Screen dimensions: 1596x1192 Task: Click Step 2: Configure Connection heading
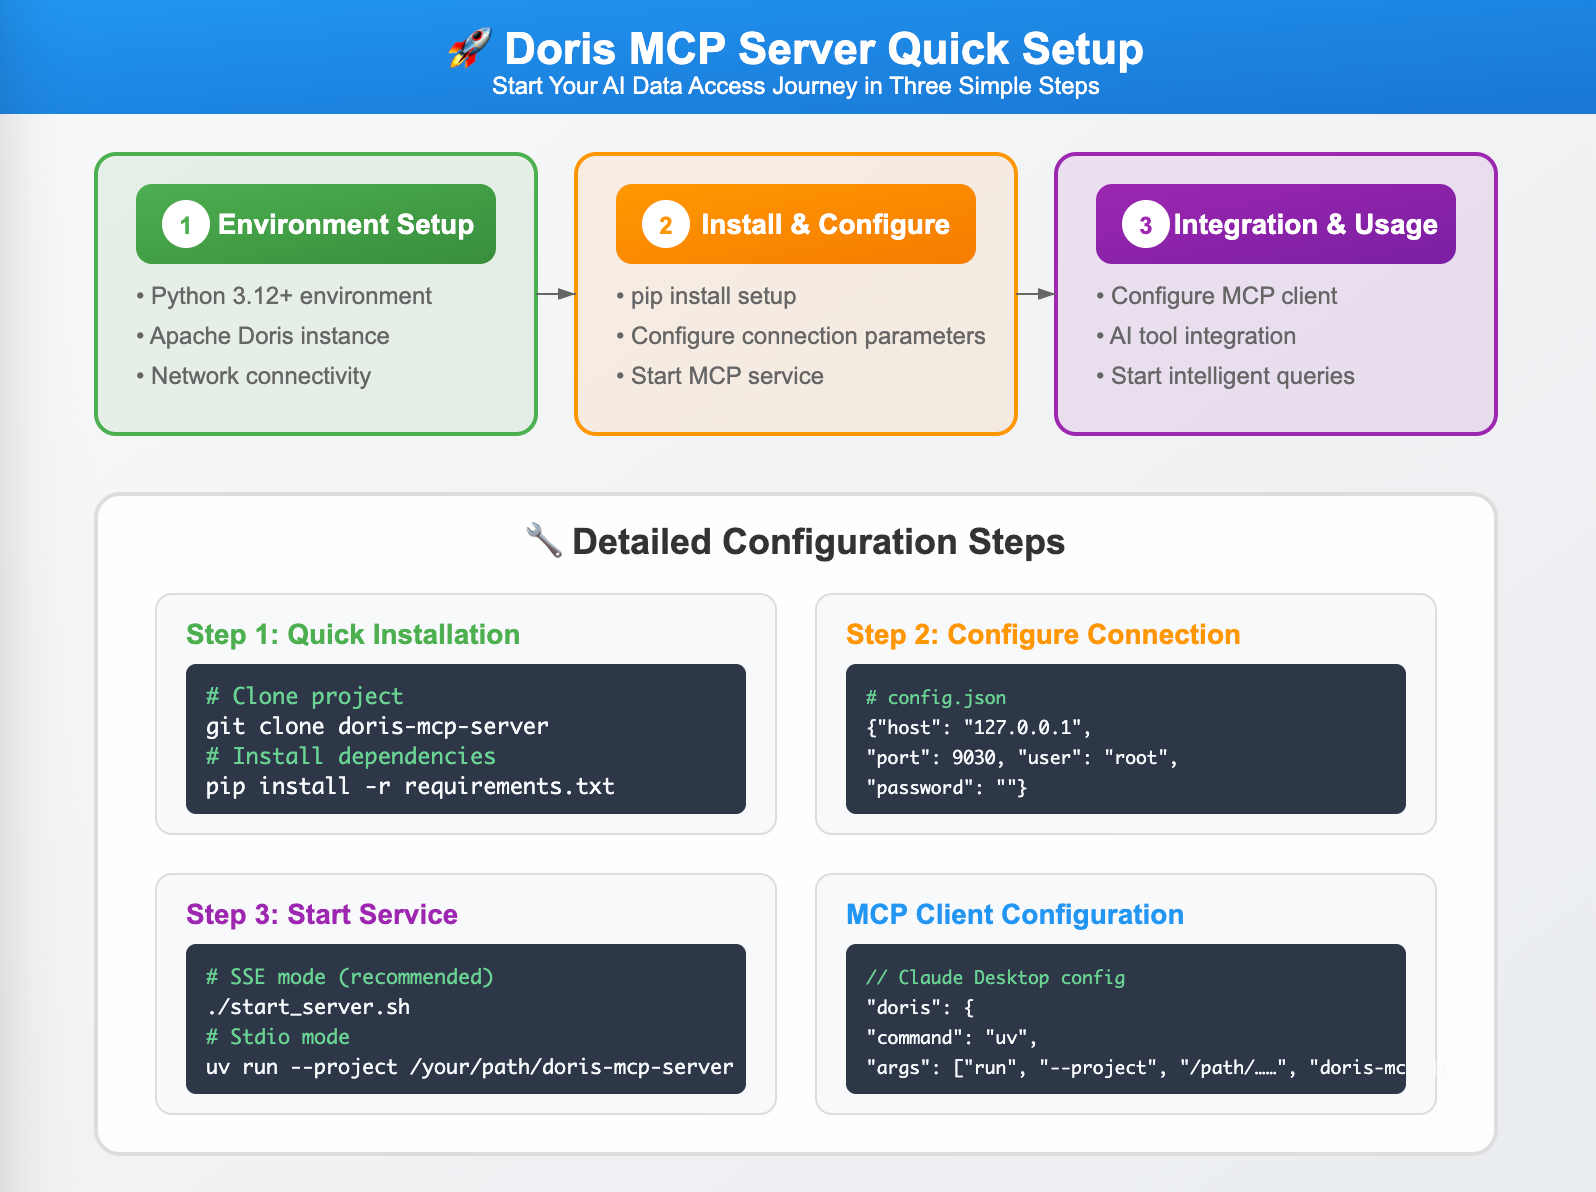click(x=1043, y=634)
